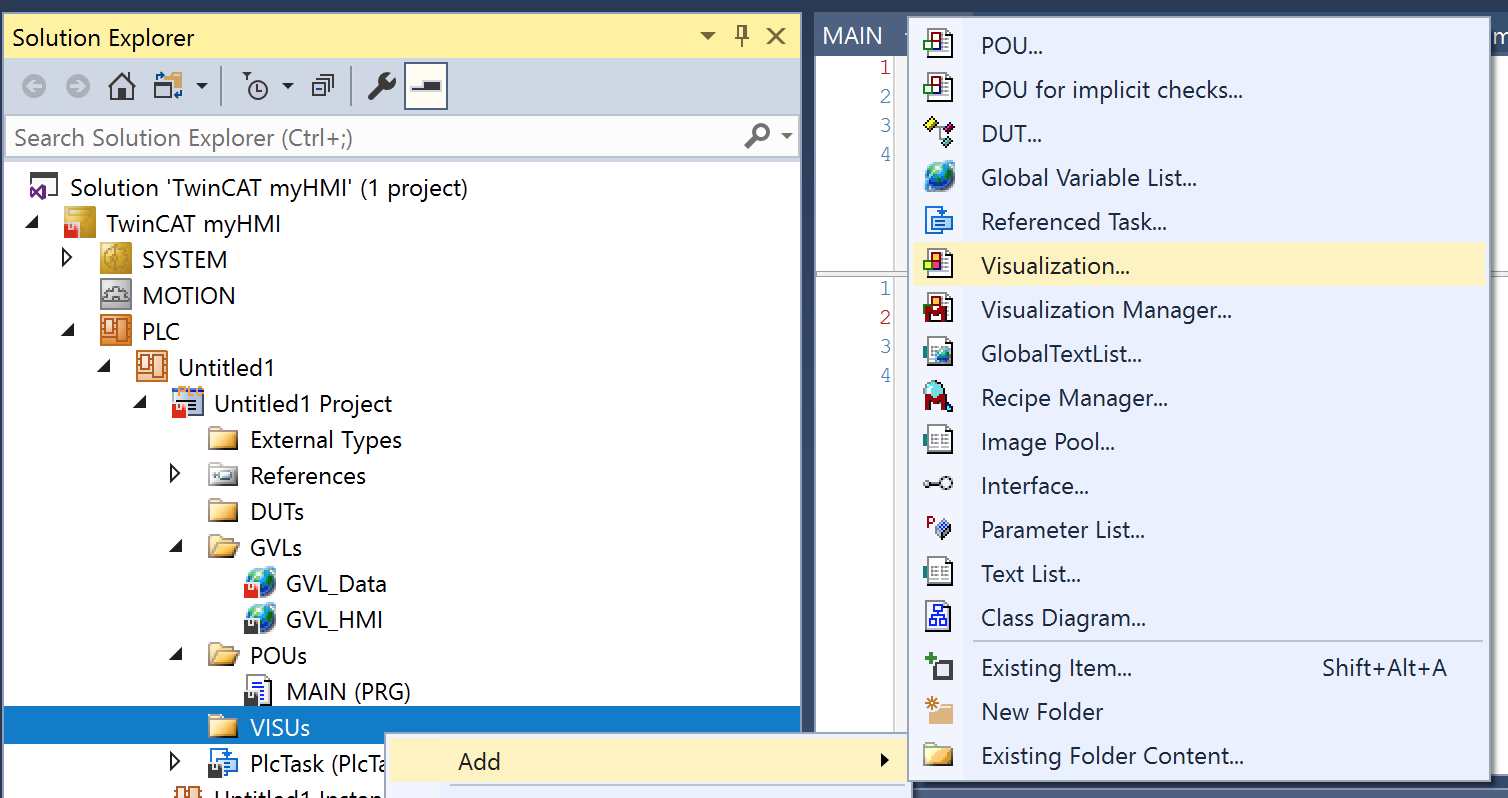Viewport: 1508px width, 798px height.
Task: Click the Forward navigation arrow in Solution Explorer
Action: tap(78, 88)
